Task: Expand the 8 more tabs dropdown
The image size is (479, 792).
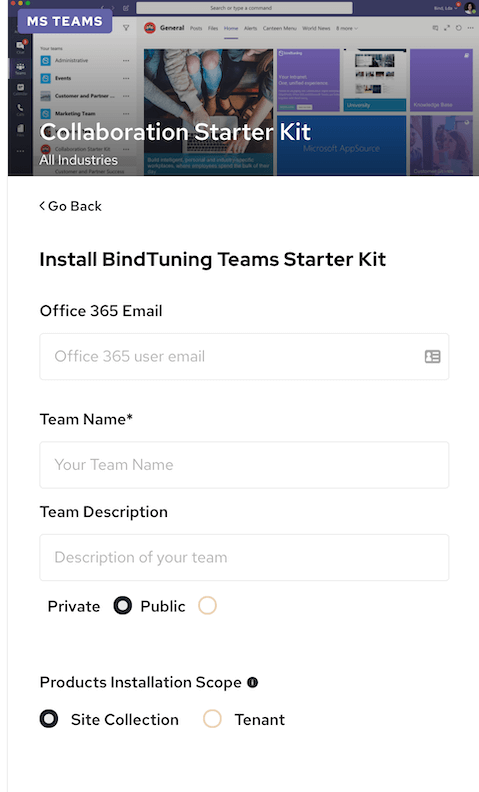Action: coord(347,28)
